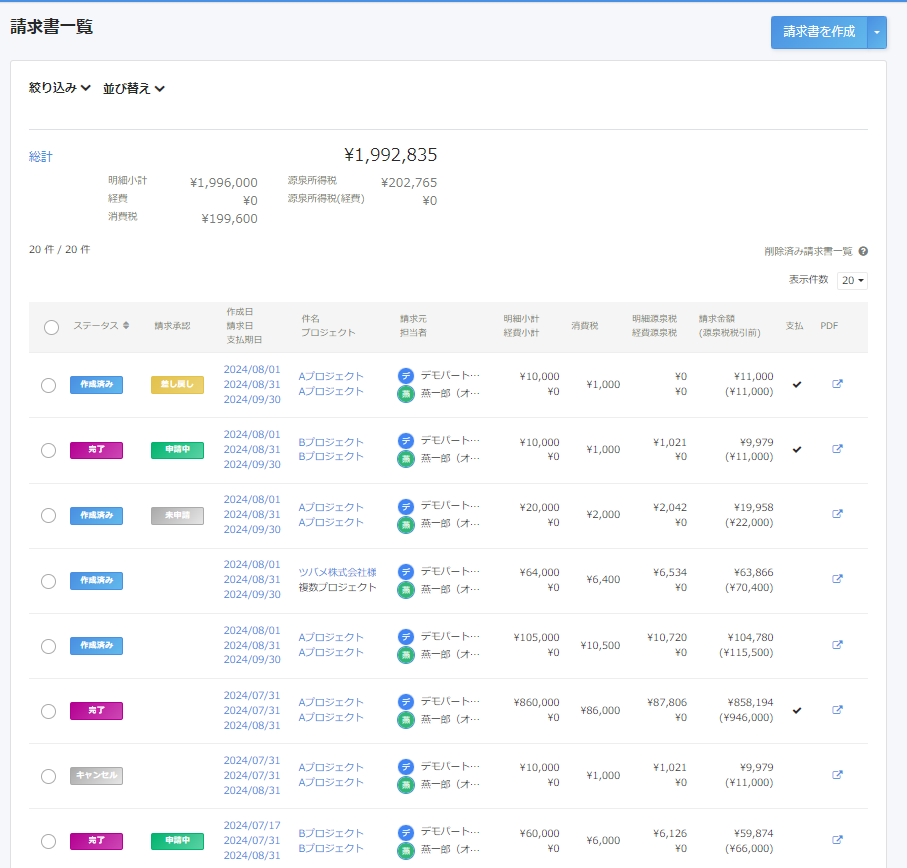Image resolution: width=907 pixels, height=868 pixels.
Task: Click 申請中 badge in 2024/07/17 row
Action: click(178, 841)
